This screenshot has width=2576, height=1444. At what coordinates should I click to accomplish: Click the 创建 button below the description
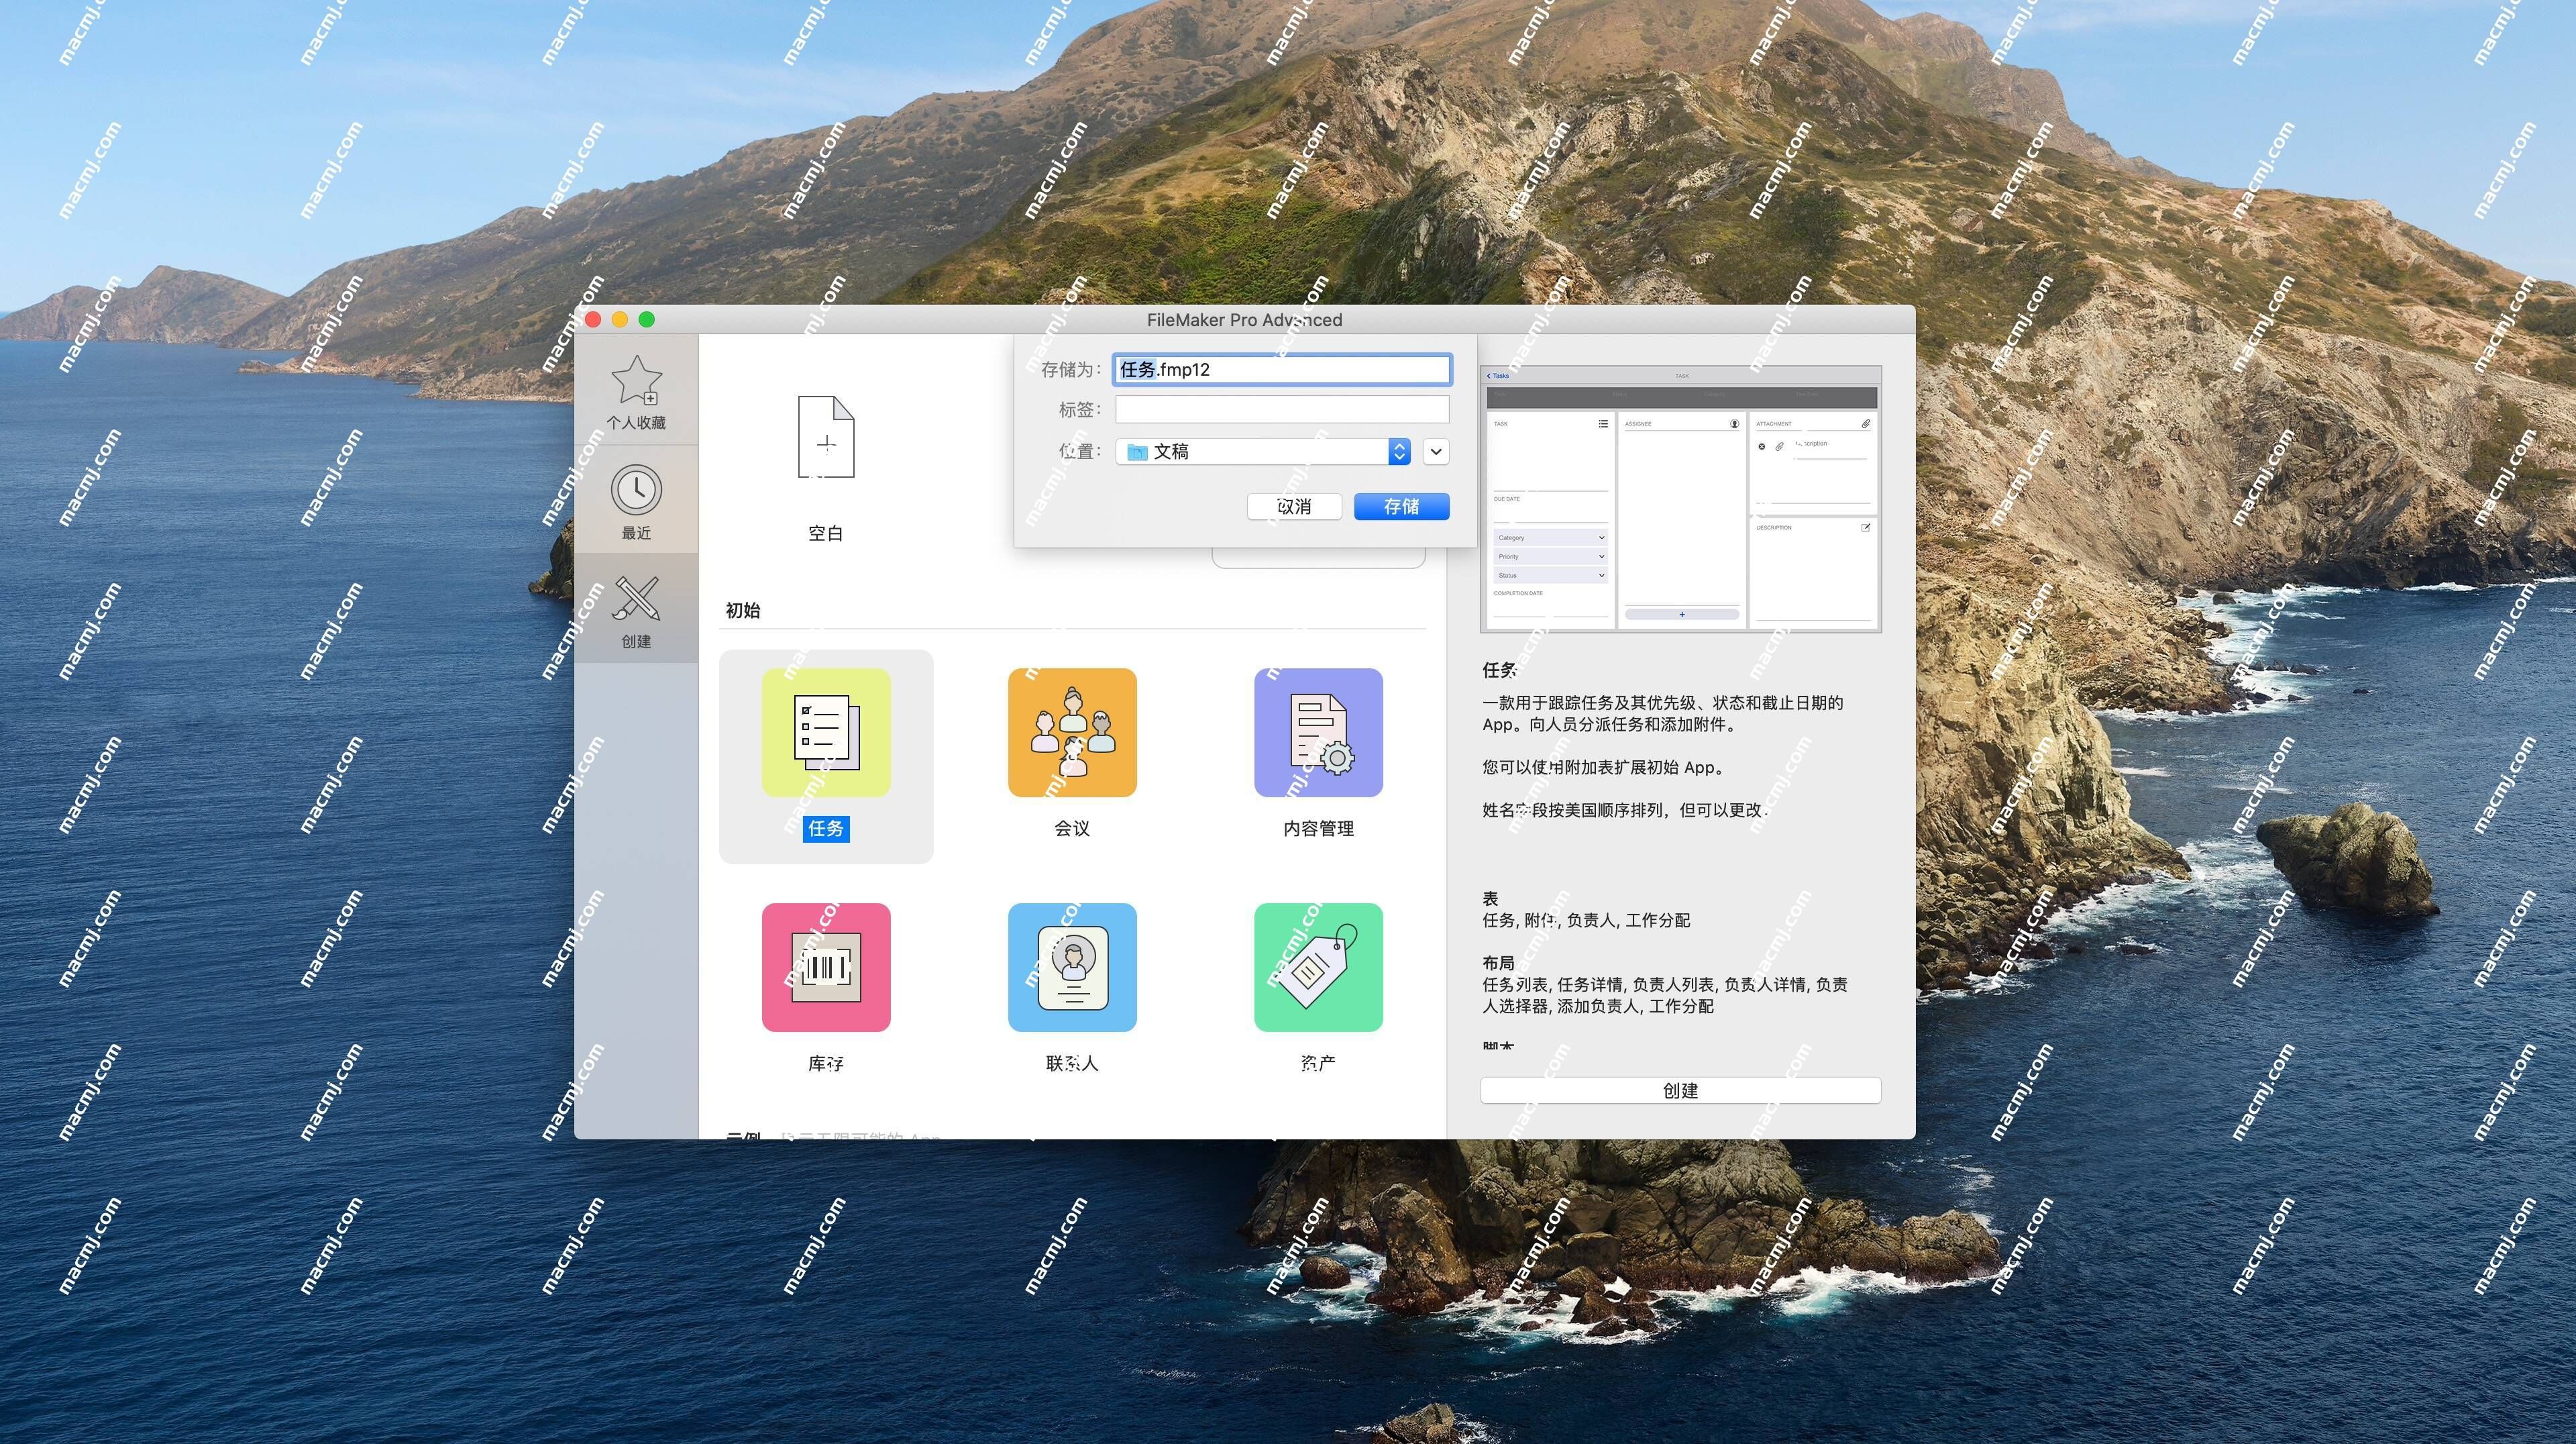pyautogui.click(x=1680, y=1091)
